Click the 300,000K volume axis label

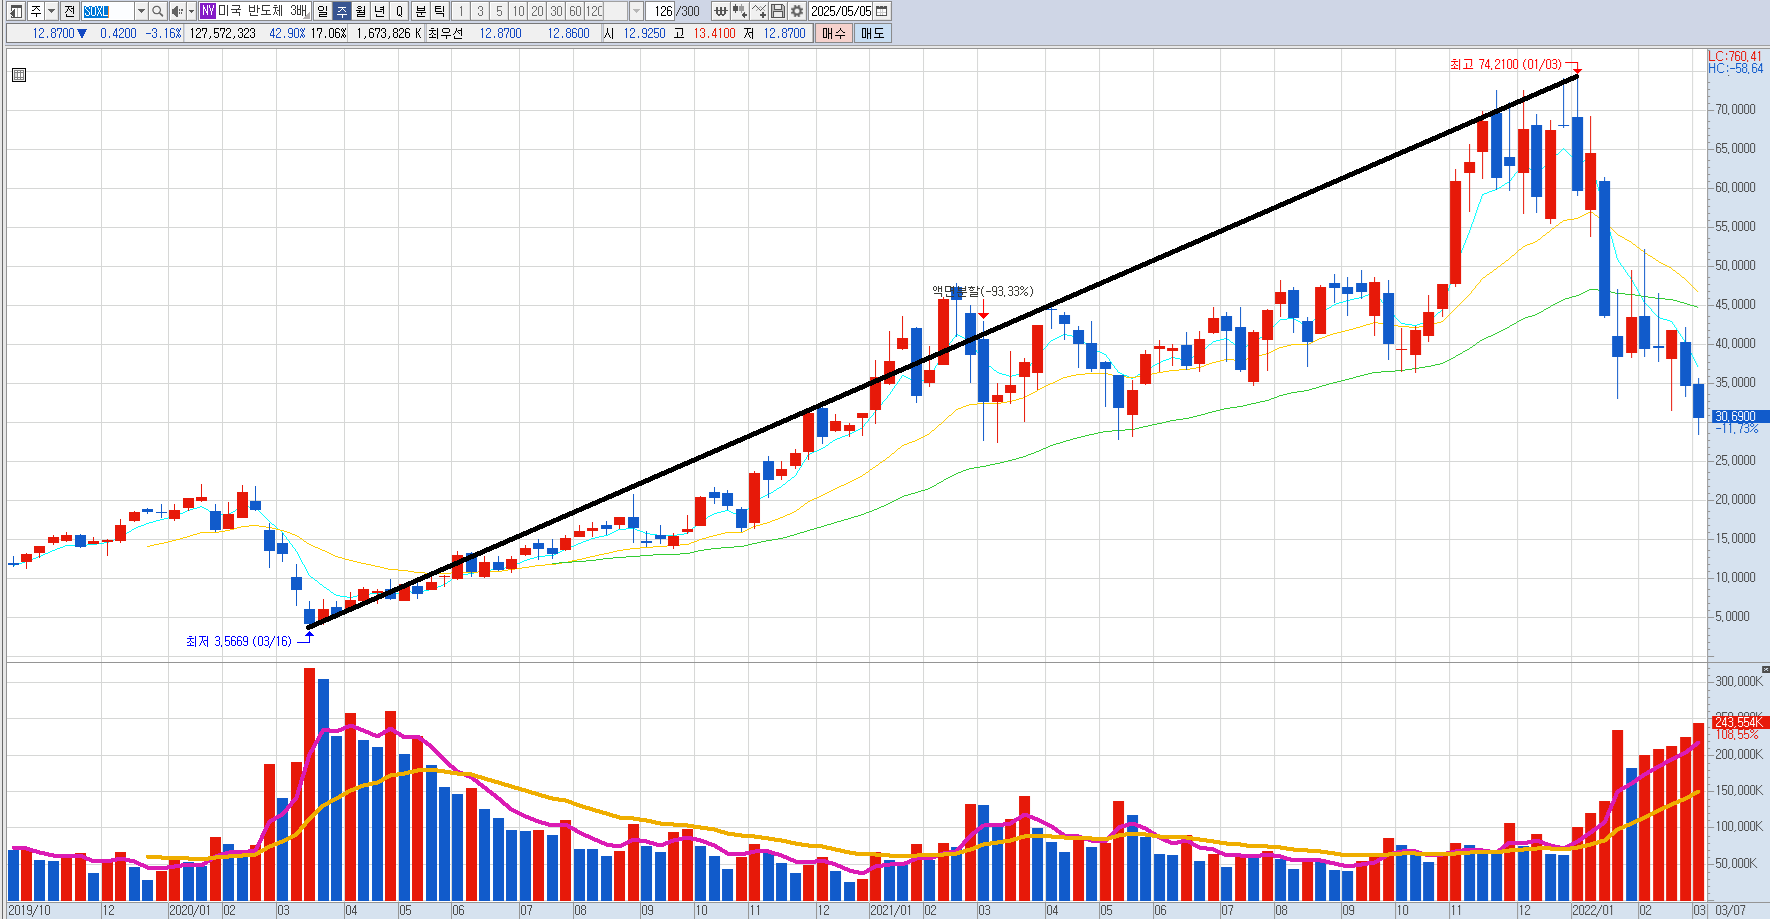[x=1739, y=681]
